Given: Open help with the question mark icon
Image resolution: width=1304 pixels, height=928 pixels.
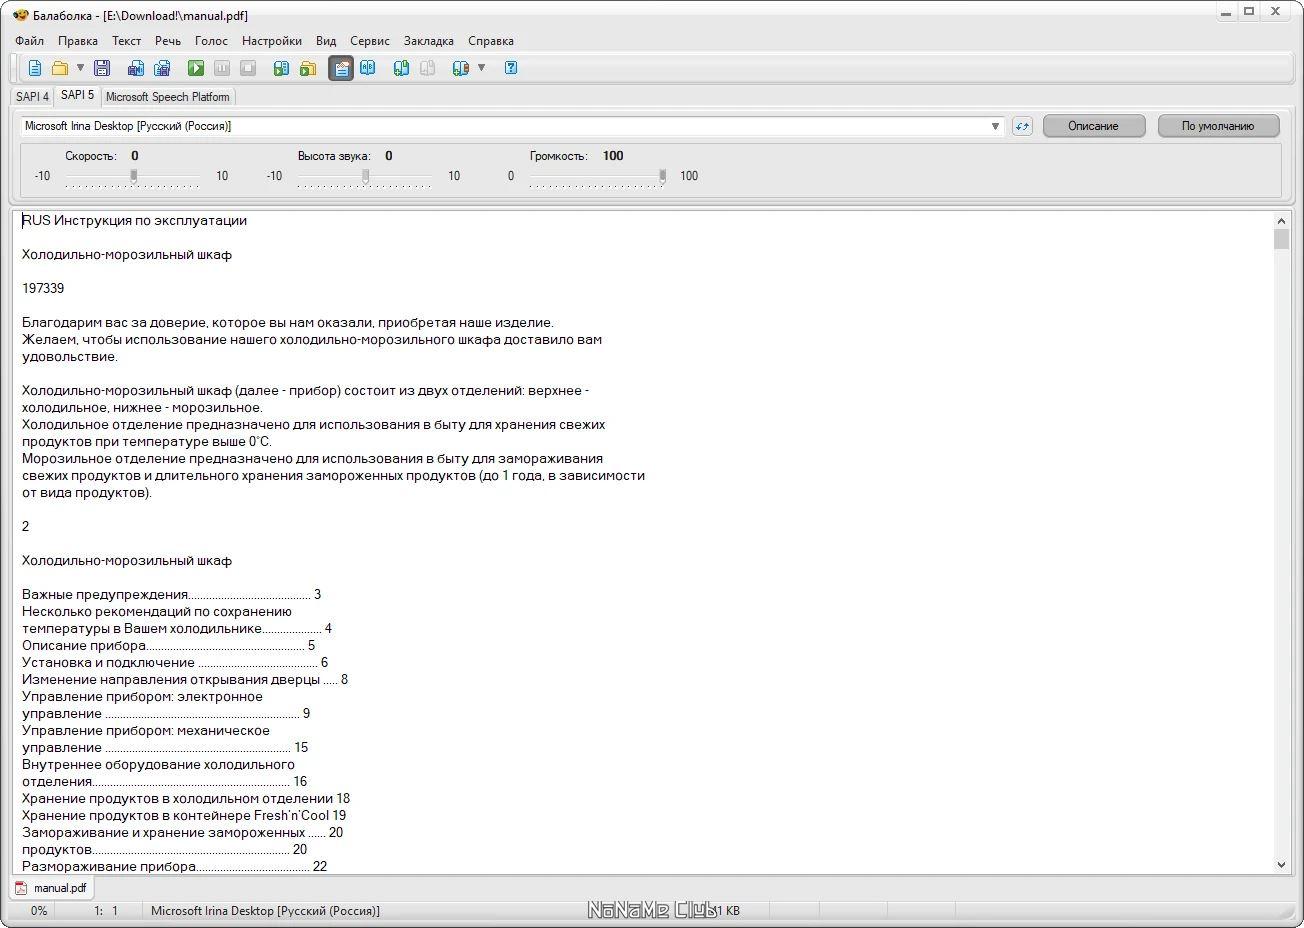Looking at the screenshot, I should pos(511,68).
